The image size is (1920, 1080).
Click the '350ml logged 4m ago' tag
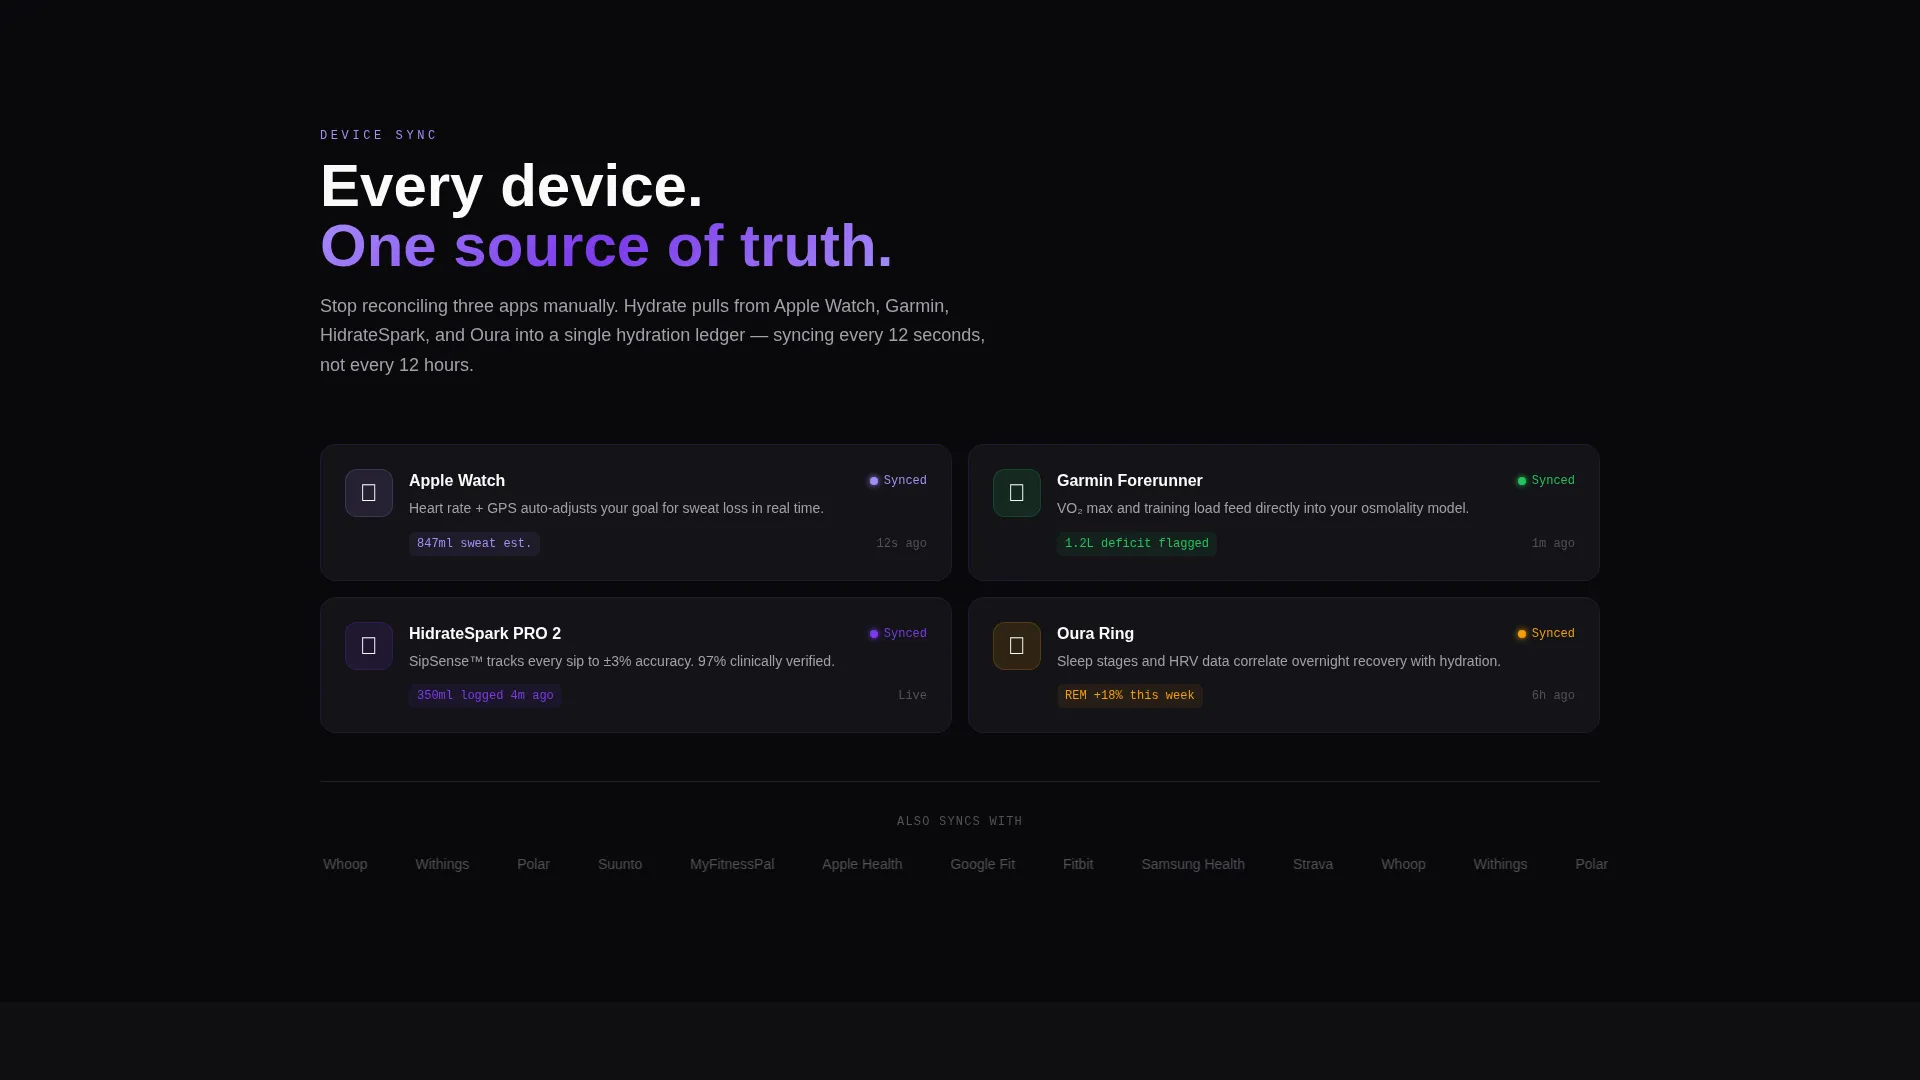[x=485, y=696]
